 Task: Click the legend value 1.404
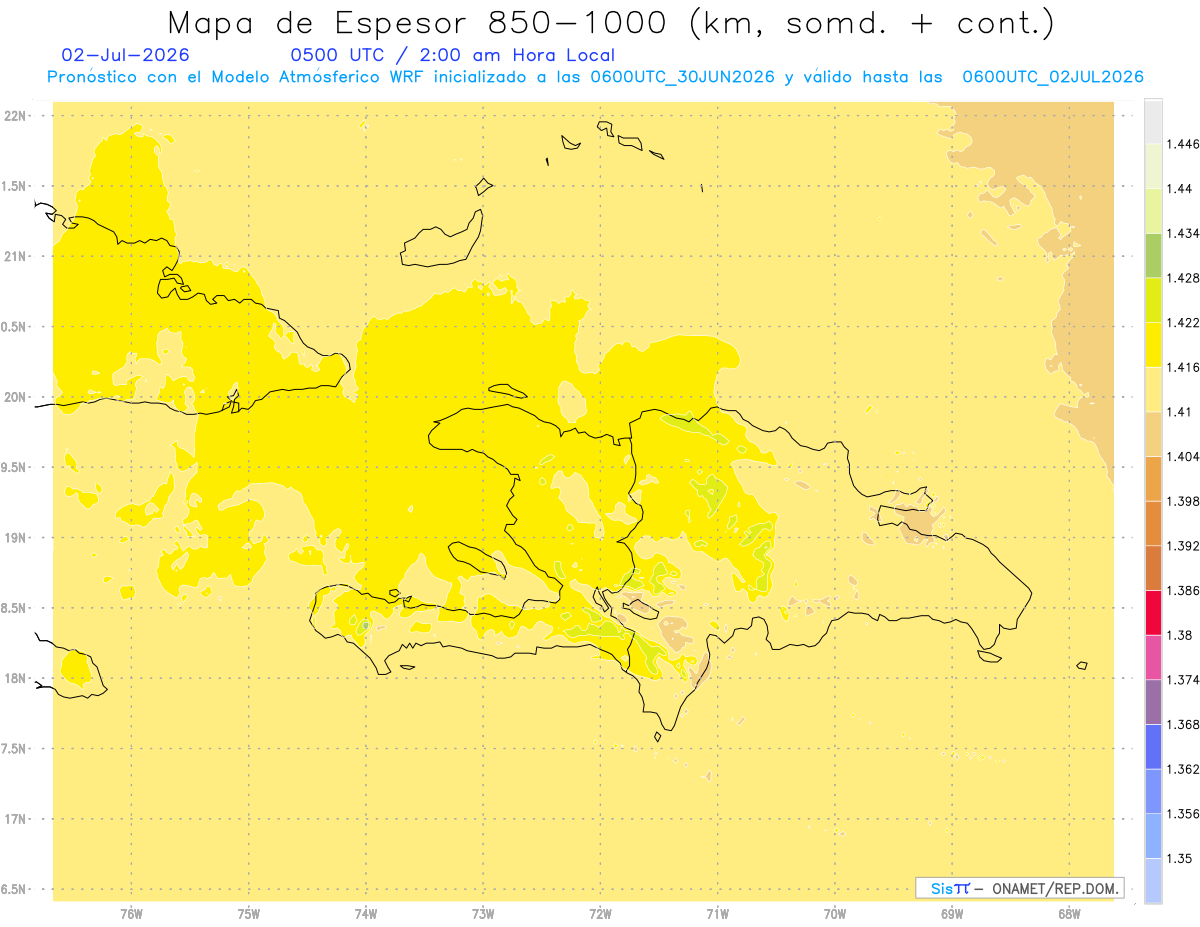point(1182,456)
